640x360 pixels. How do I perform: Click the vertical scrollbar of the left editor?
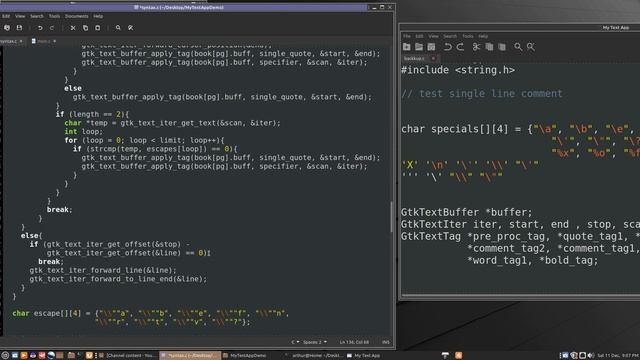391,216
